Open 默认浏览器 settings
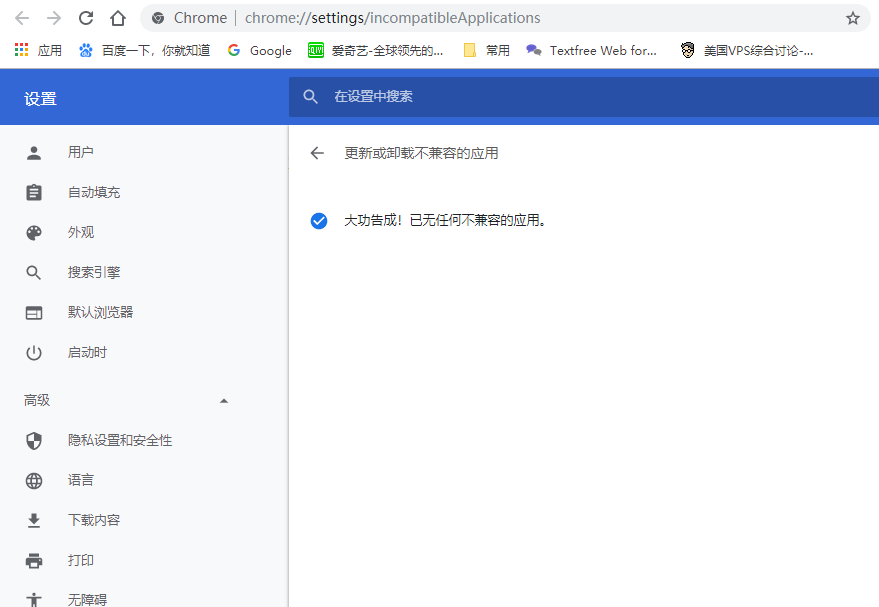The height and width of the screenshot is (607, 879). 100,312
